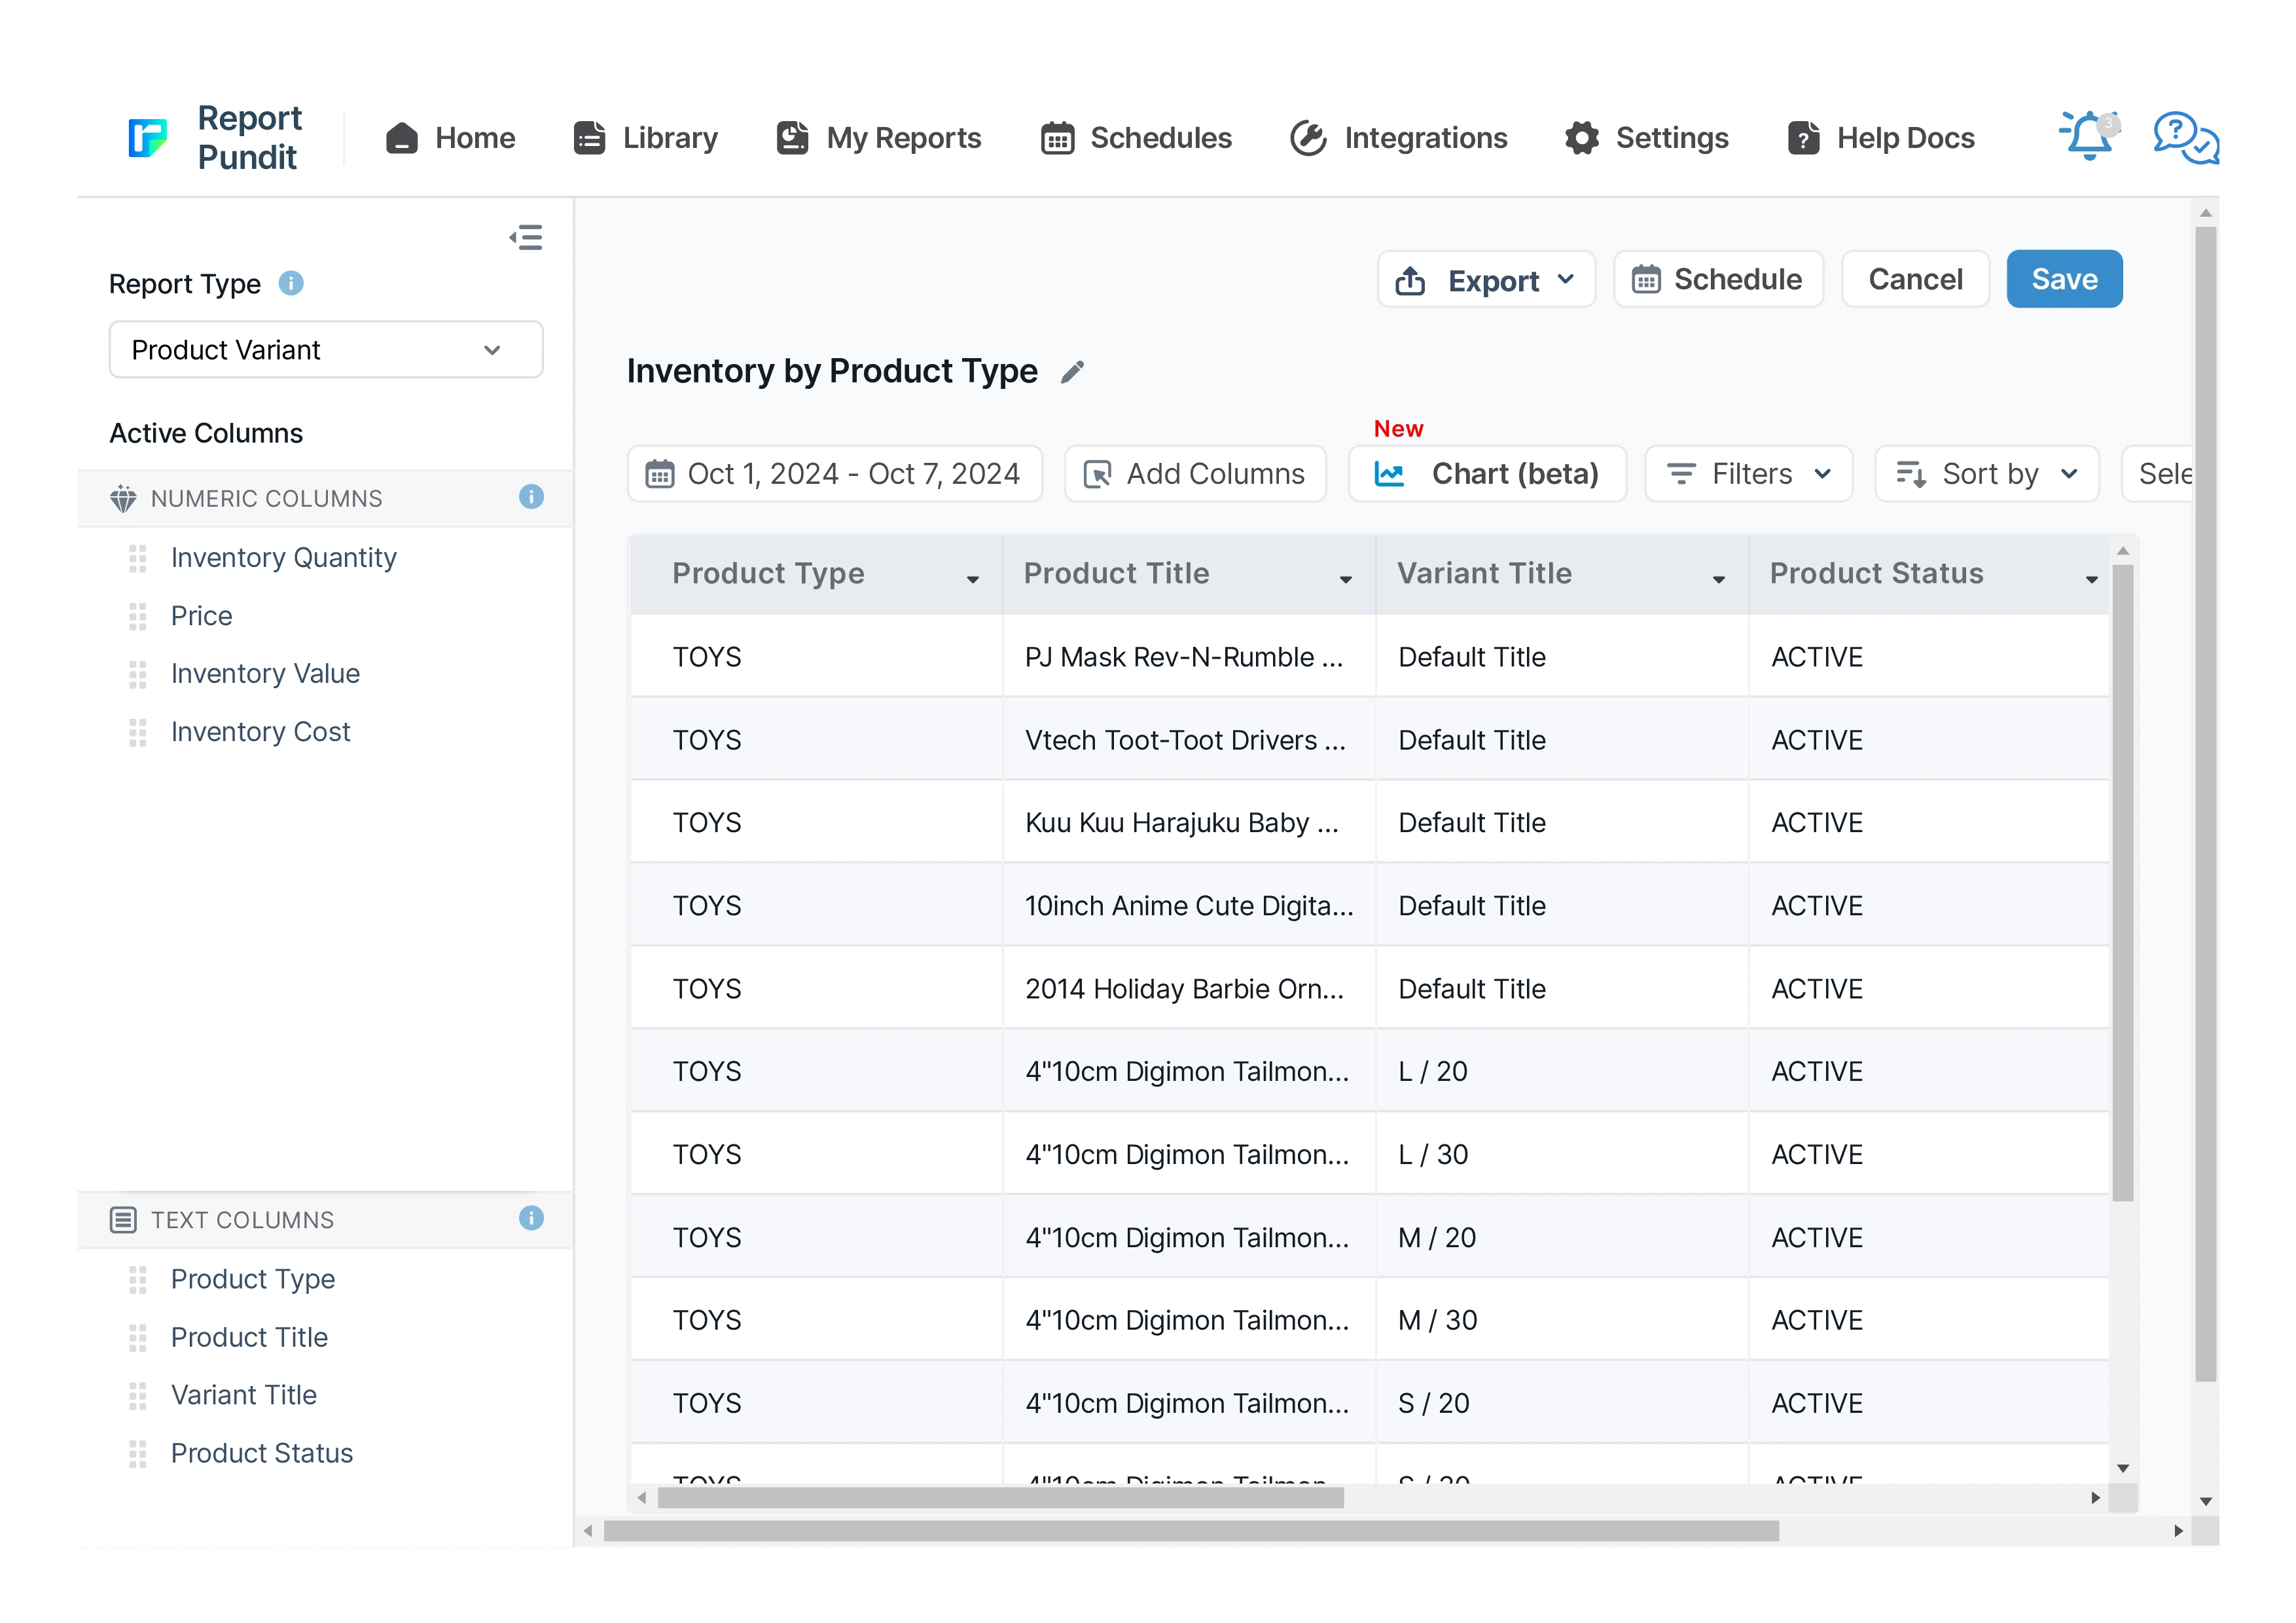Click the Text Columns info icon

point(531,1218)
